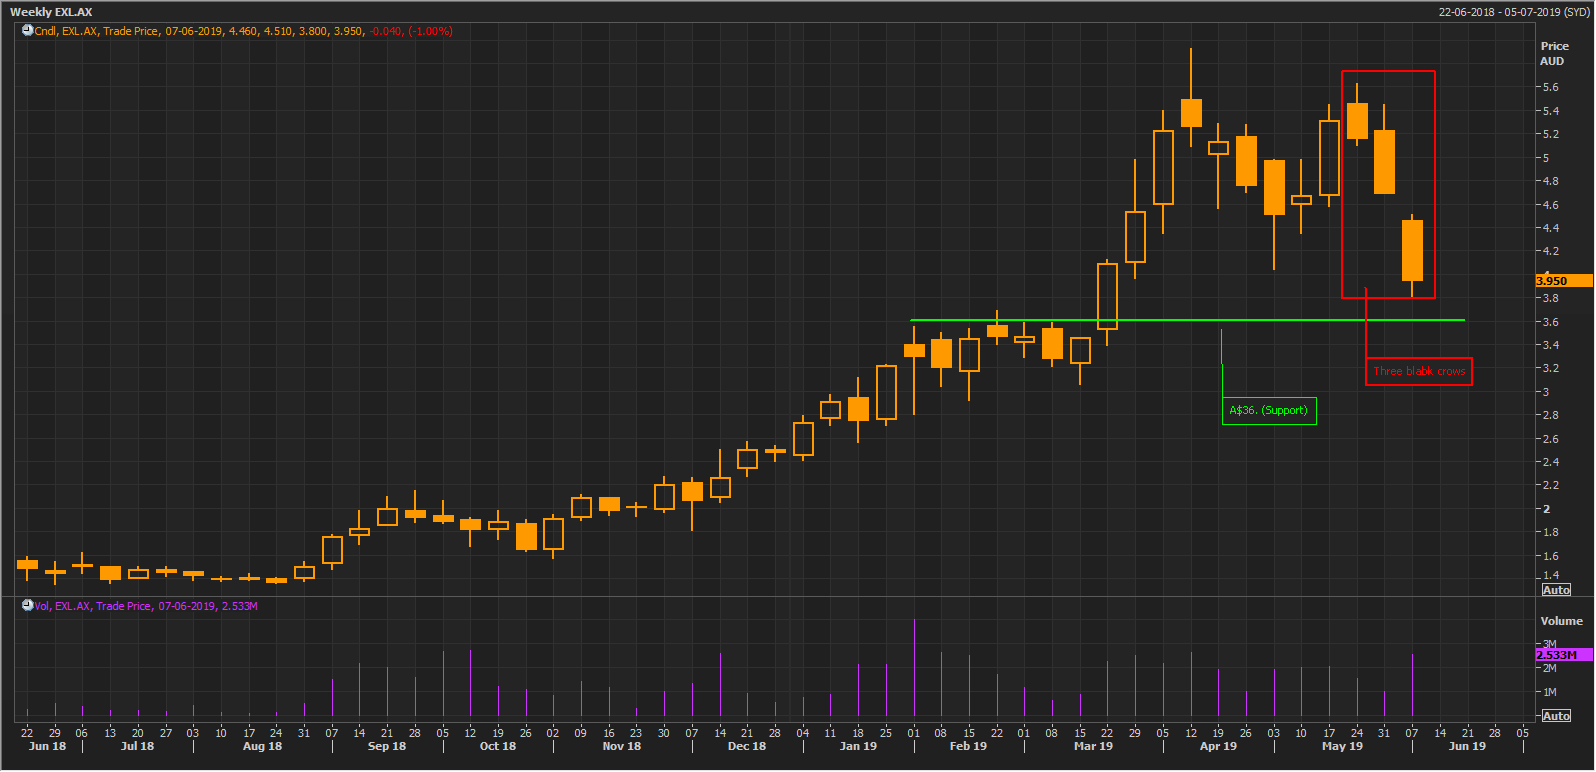This screenshot has height=772, width=1596.
Task: Click the Sep 18 month label
Action: click(387, 746)
